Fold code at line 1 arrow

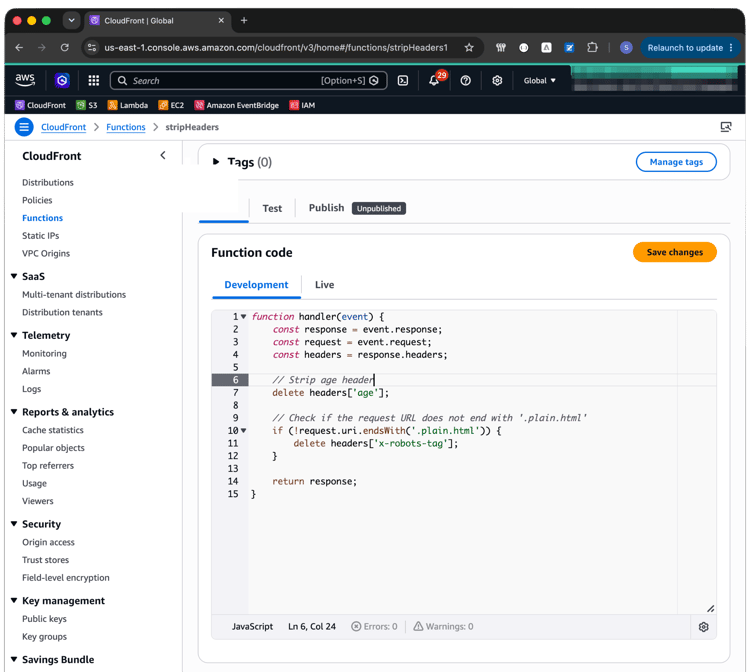[x=243, y=316]
